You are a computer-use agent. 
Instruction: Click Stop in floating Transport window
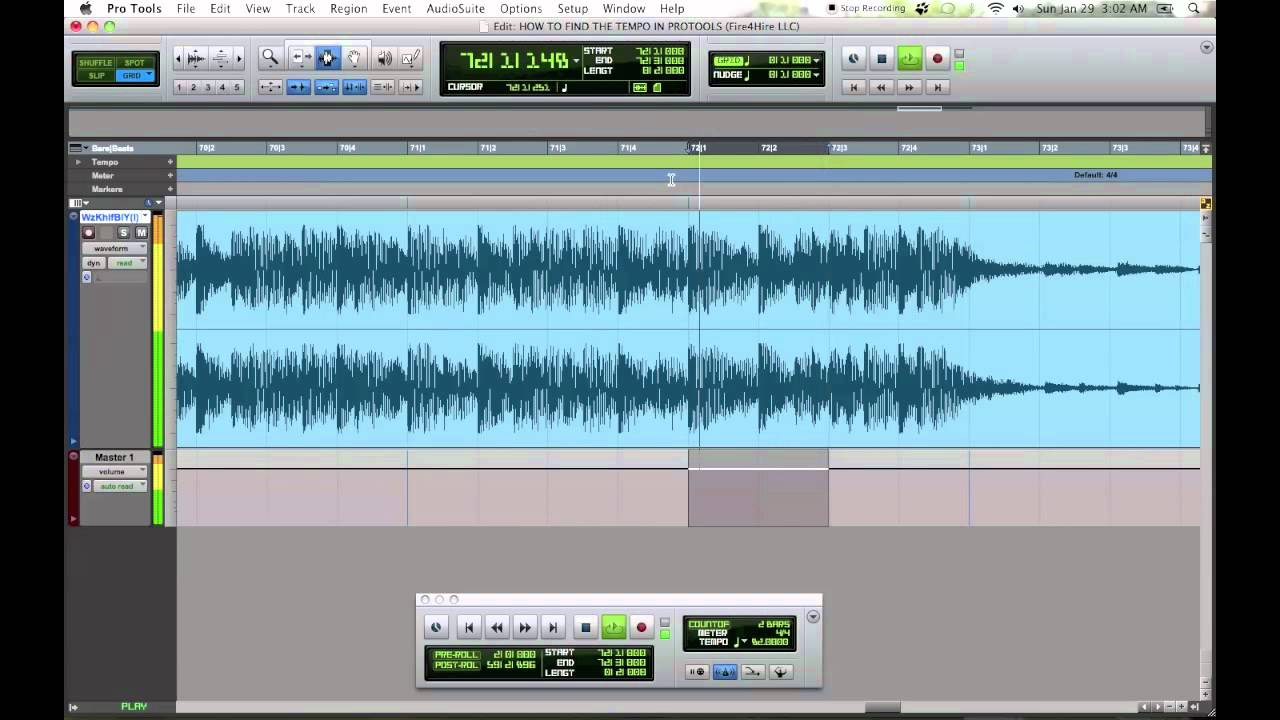click(586, 627)
